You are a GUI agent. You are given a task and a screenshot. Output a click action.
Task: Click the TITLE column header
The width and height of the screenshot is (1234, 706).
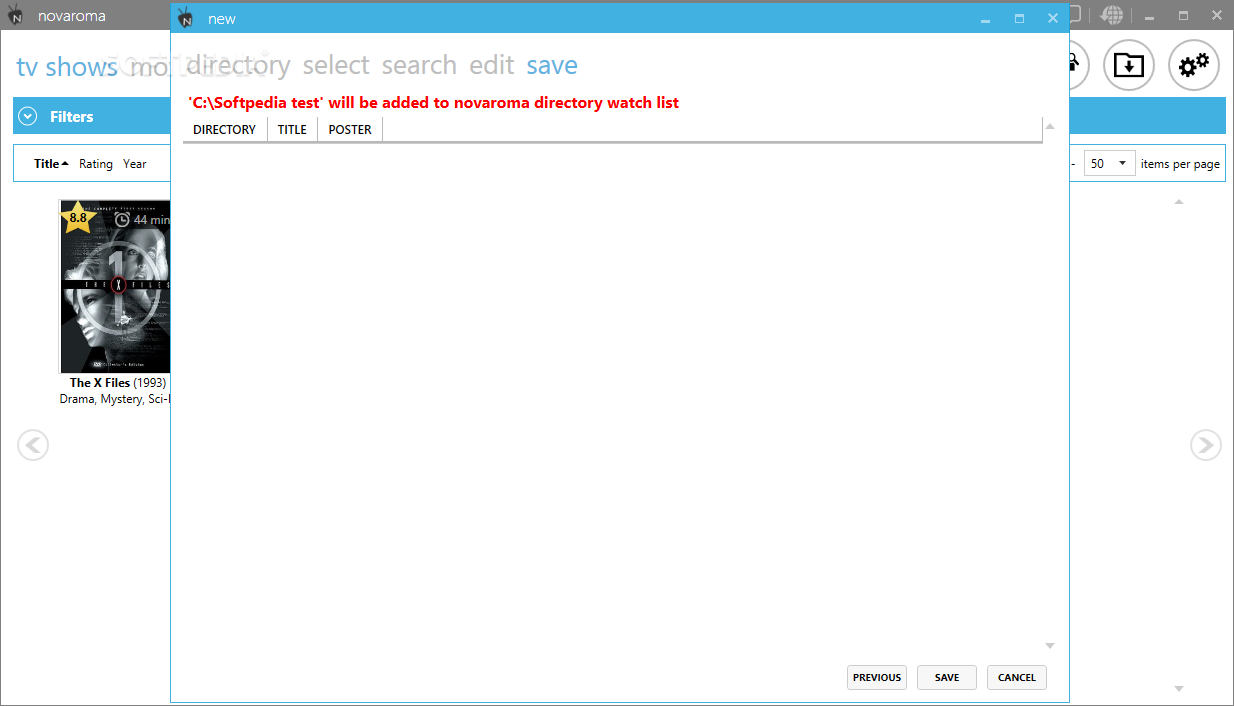[x=292, y=129]
